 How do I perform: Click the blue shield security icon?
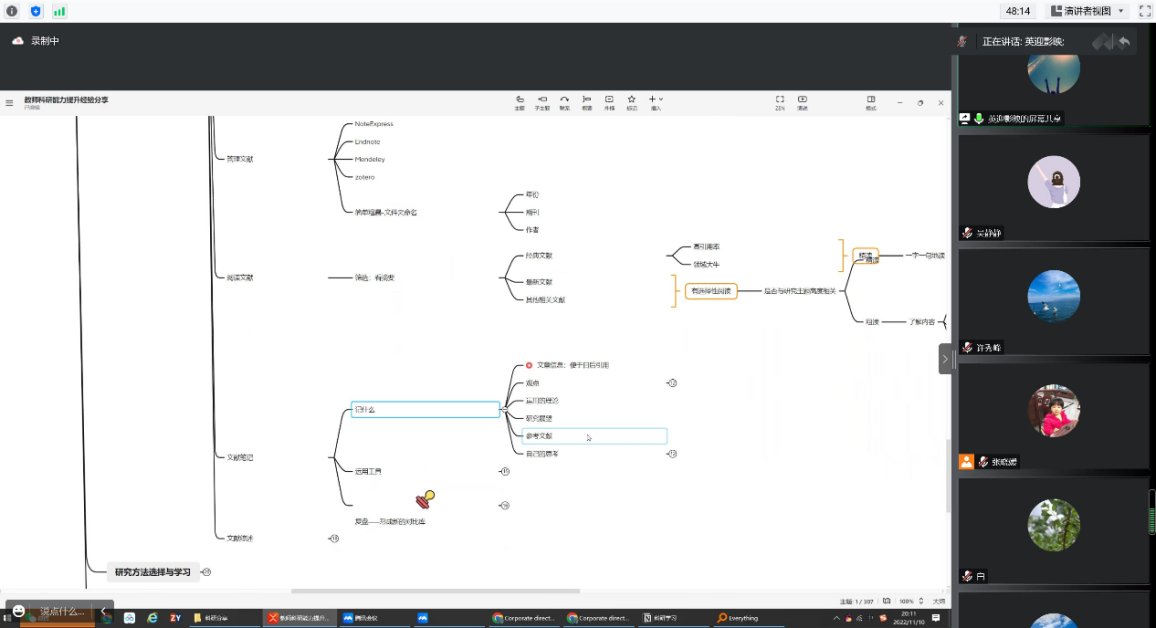(x=35, y=11)
